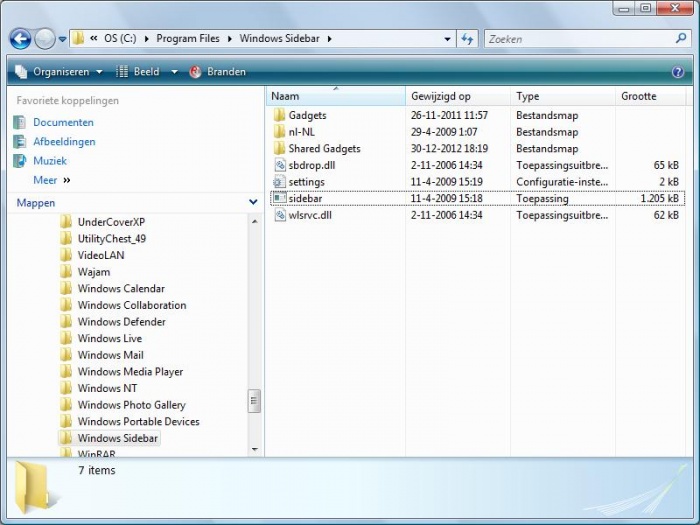This screenshot has width=700, height=525.
Task: Click the OS (C:) breadcrumb
Action: [x=120, y=38]
